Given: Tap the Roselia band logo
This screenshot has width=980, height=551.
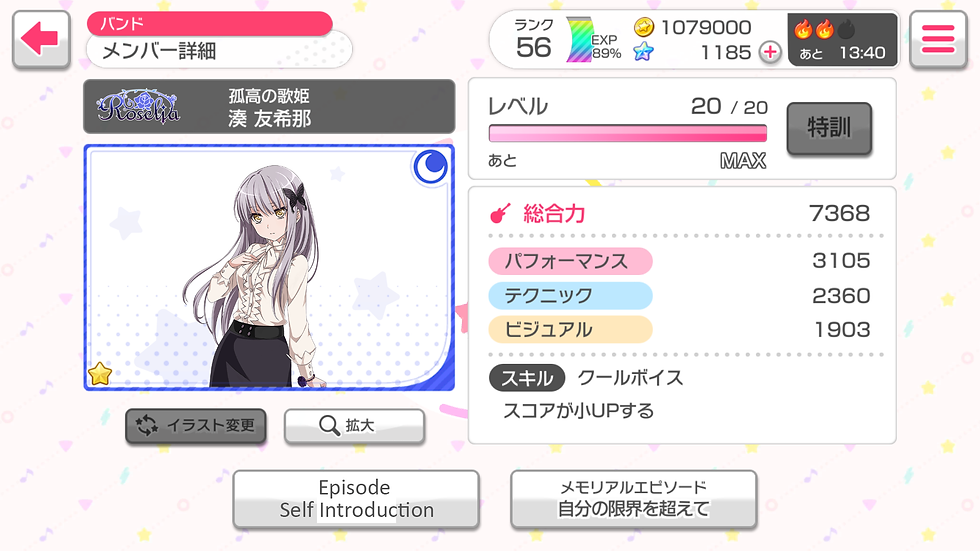Looking at the screenshot, I should 139,106.
